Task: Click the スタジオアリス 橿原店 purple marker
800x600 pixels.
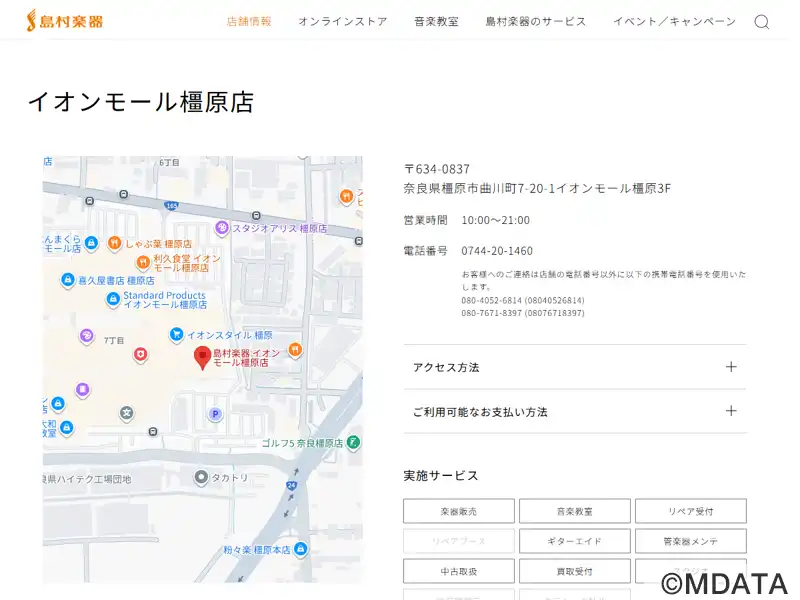Action: pos(221,228)
